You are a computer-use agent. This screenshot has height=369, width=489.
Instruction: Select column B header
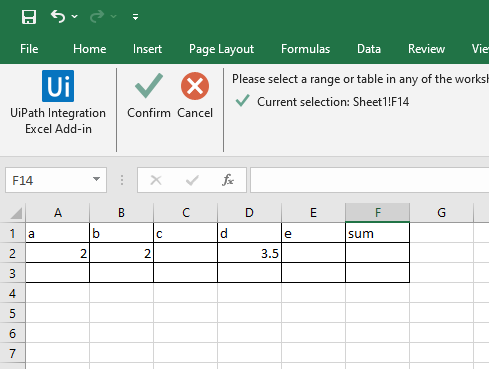tap(121, 213)
